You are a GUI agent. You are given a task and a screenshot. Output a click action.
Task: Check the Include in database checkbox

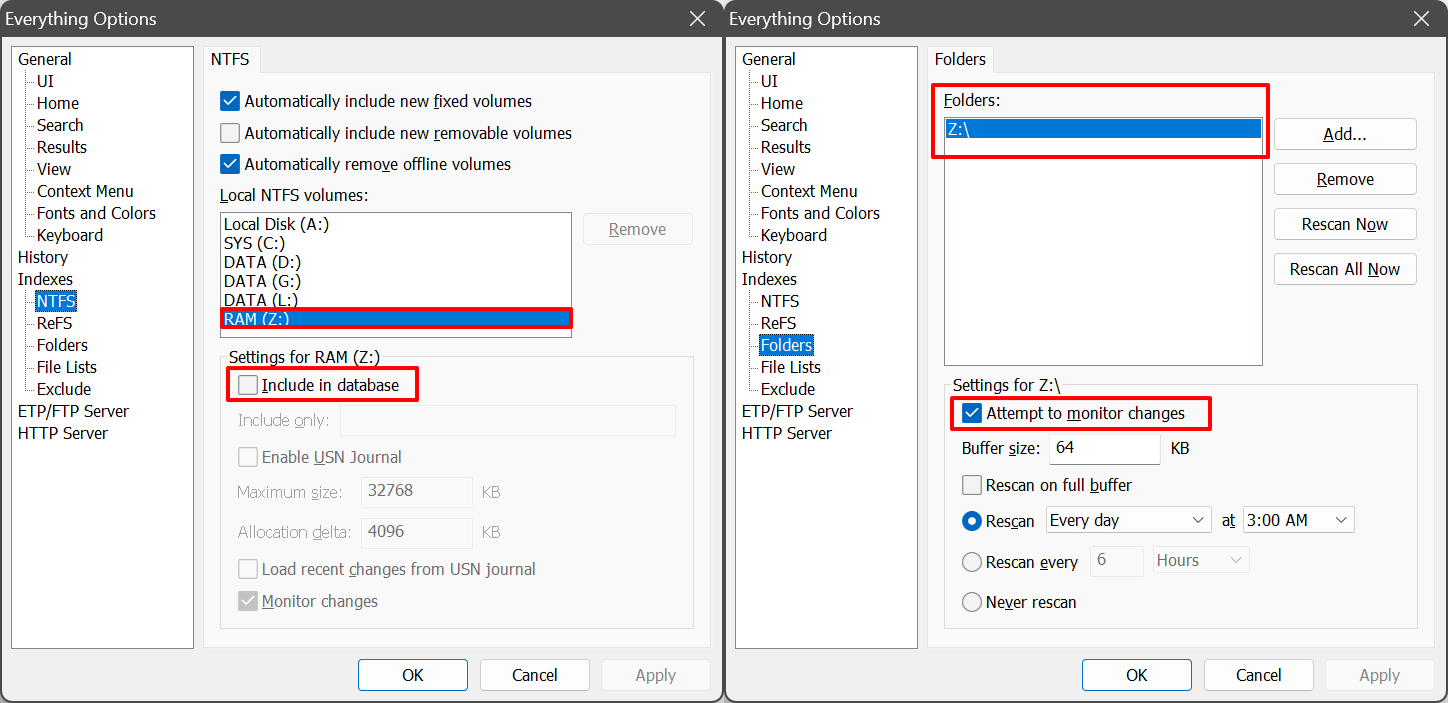pos(248,385)
